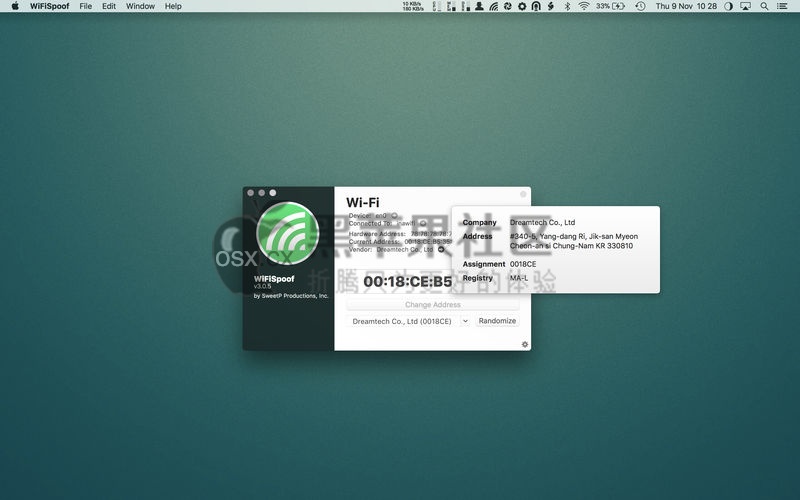Click the Thu 9 Nov clock
Viewport: 800px width, 500px height.
click(x=686, y=6)
